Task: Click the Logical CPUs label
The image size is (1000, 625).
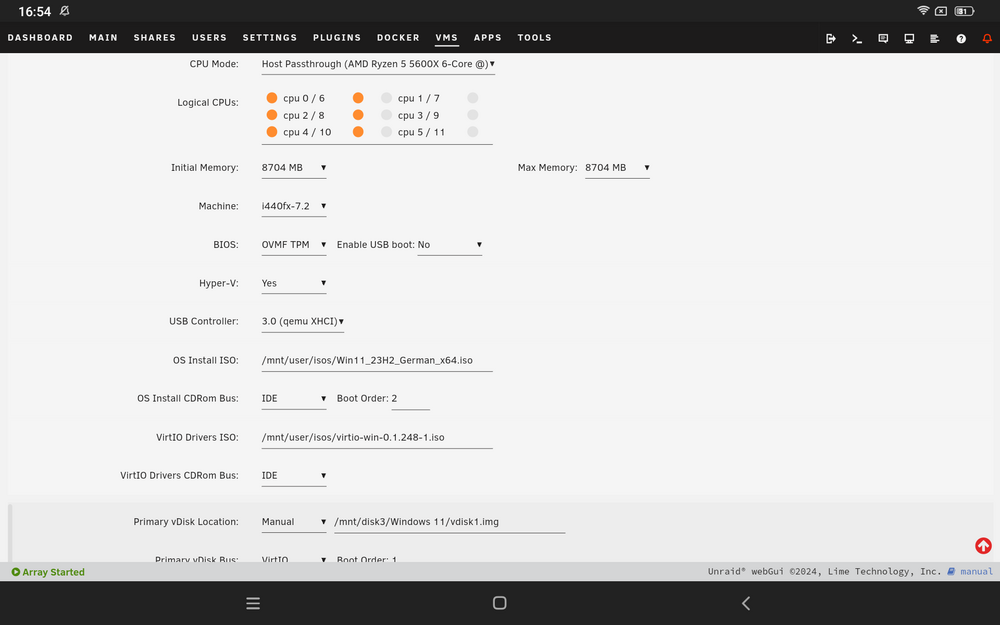Action: point(208,102)
